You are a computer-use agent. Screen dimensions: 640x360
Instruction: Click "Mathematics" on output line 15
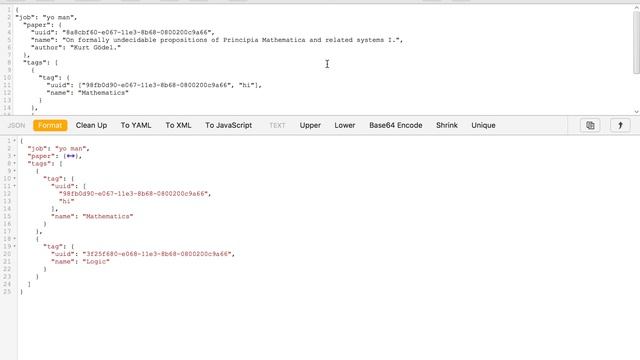pyautogui.click(x=108, y=216)
